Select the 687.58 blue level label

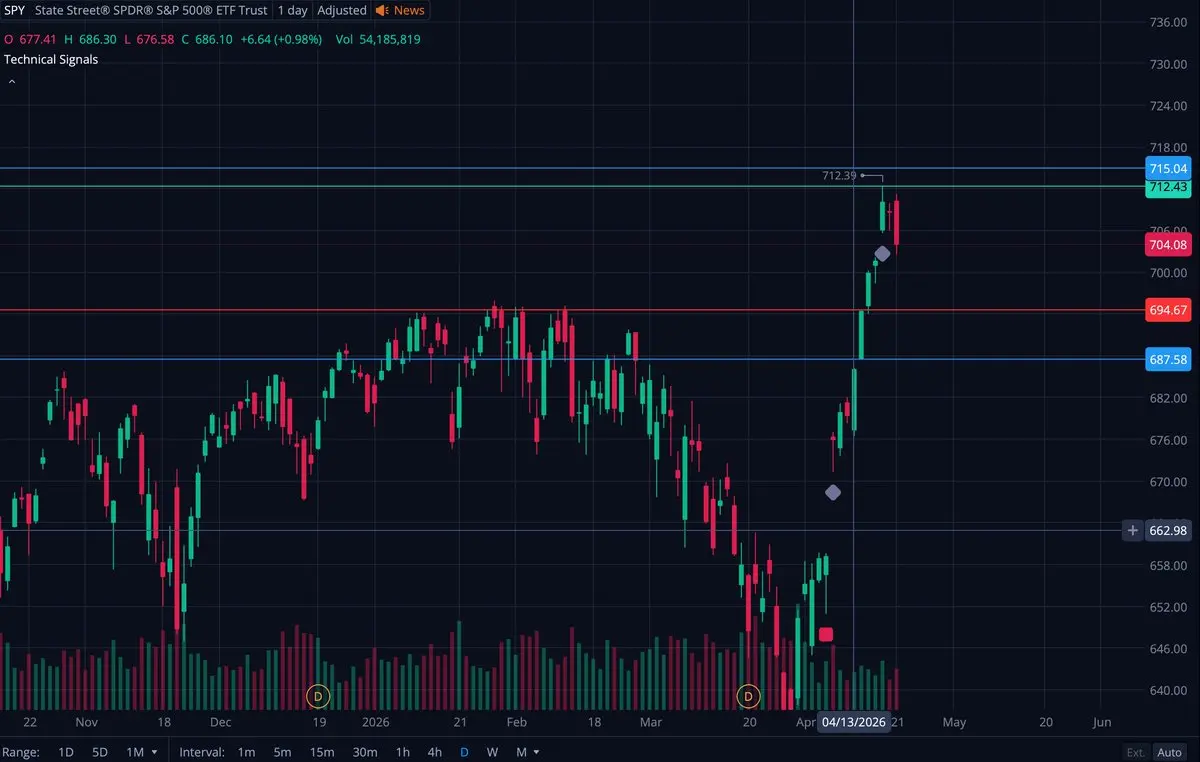1168,359
